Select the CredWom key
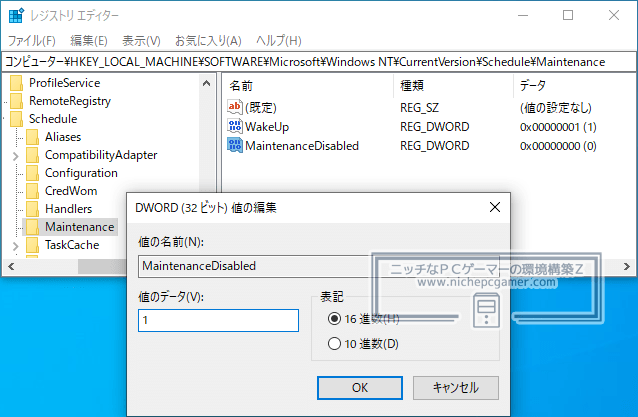This screenshot has height=417, width=638. (71, 191)
